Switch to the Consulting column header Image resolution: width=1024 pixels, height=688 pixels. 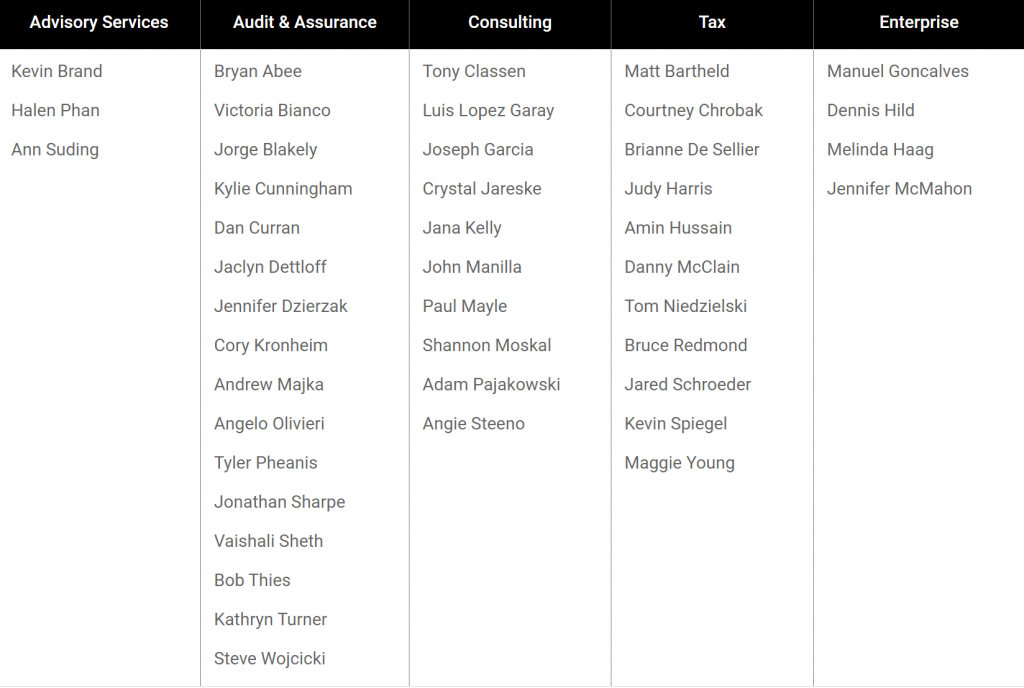tap(510, 22)
